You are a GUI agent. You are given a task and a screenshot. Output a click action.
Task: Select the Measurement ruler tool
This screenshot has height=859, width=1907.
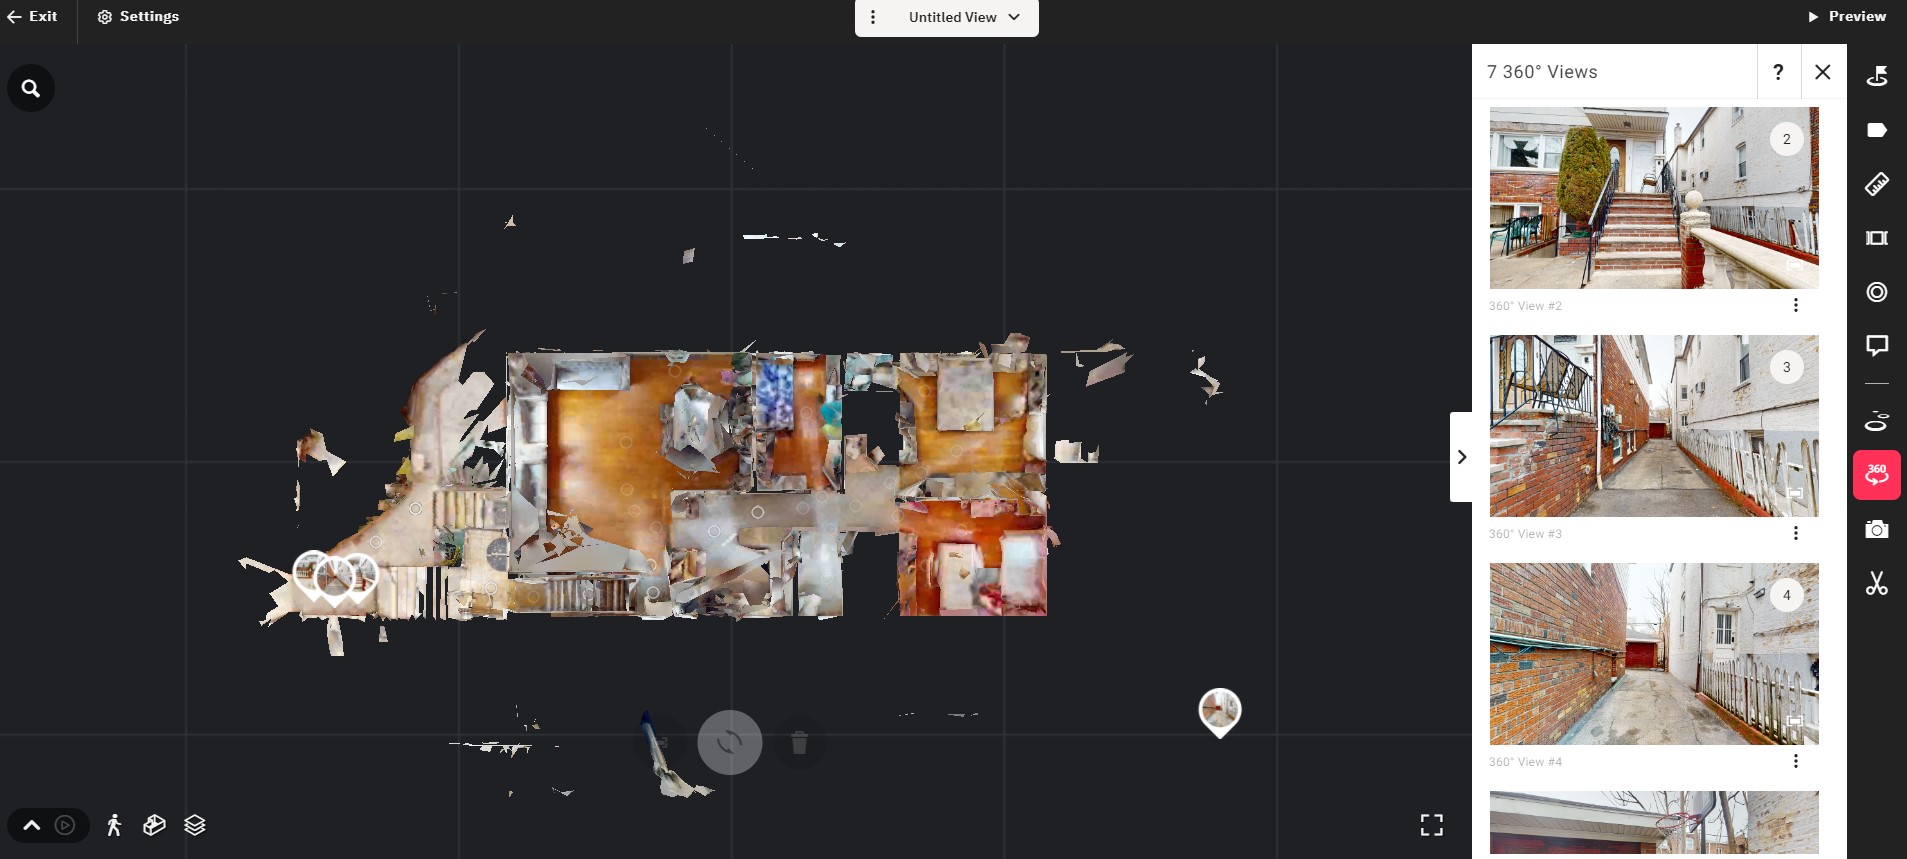(x=1877, y=184)
